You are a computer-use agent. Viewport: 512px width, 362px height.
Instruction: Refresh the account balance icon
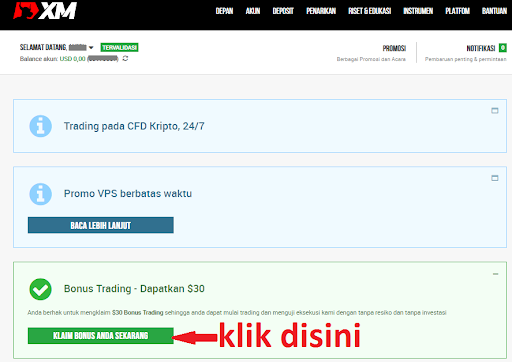click(x=125, y=59)
